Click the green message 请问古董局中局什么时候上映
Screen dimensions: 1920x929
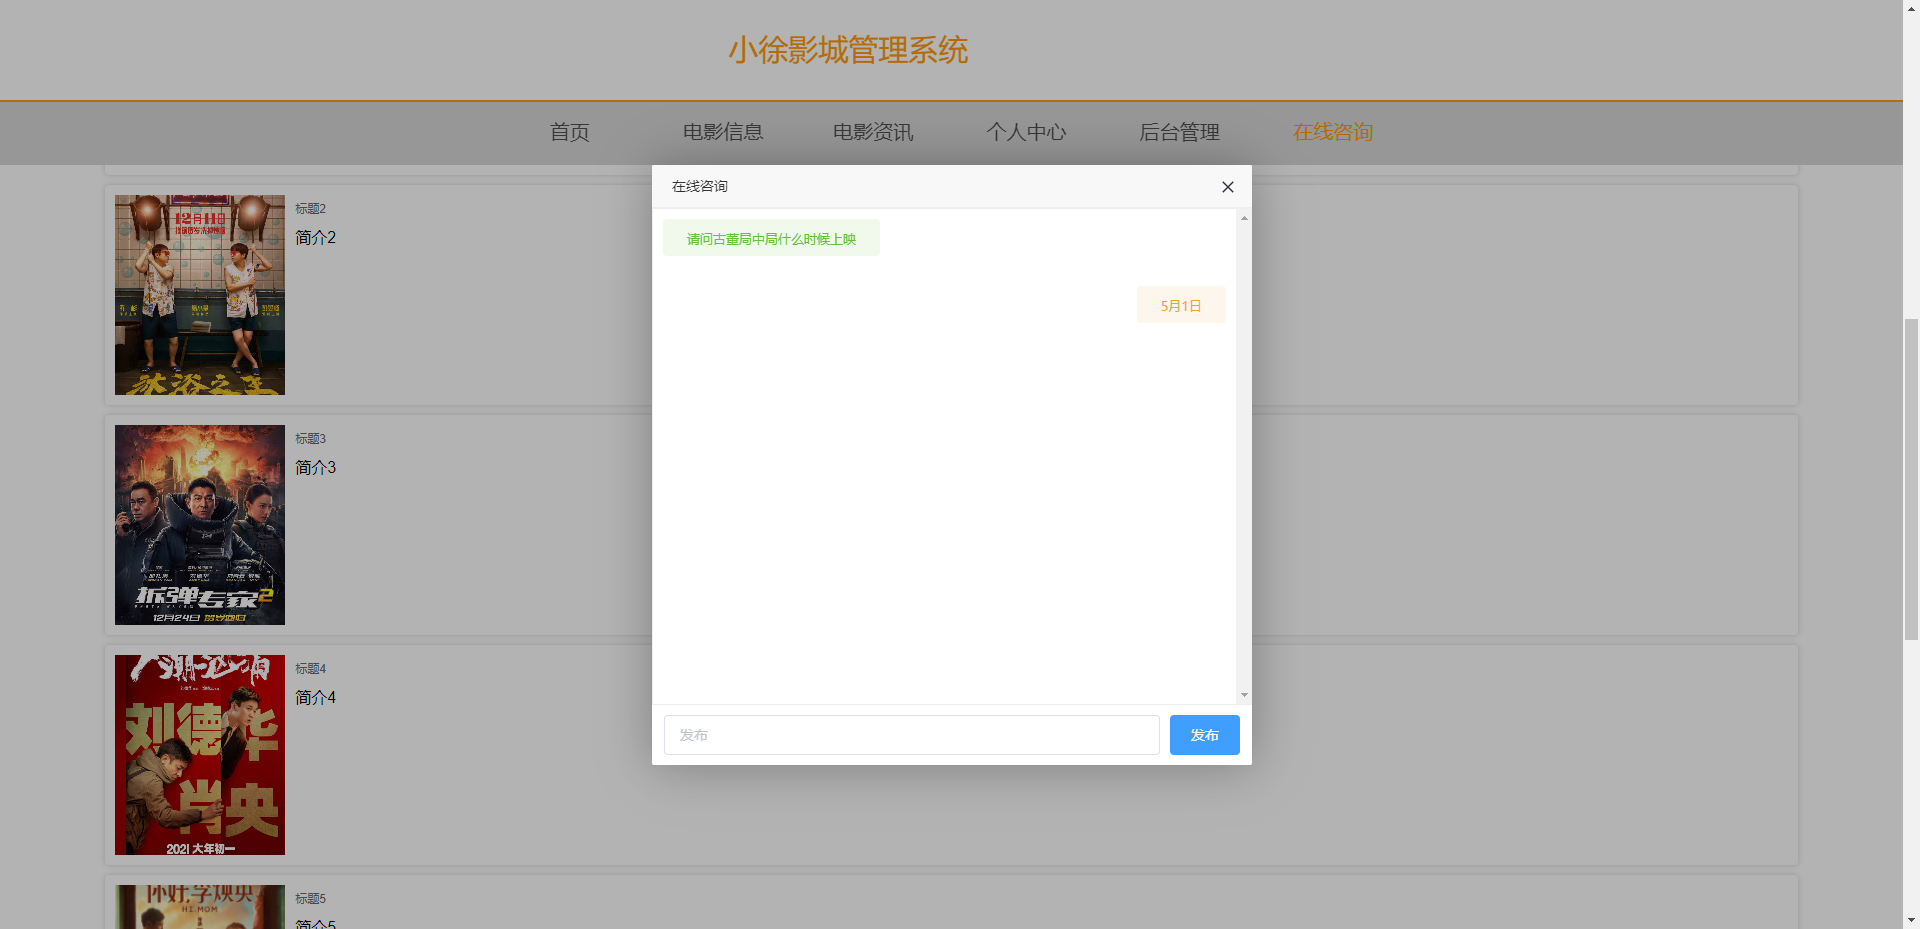click(771, 238)
